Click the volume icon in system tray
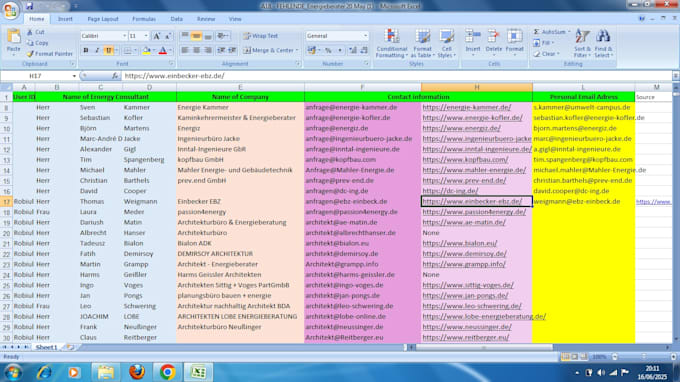The height and width of the screenshot is (382, 680). pyautogui.click(x=601, y=372)
